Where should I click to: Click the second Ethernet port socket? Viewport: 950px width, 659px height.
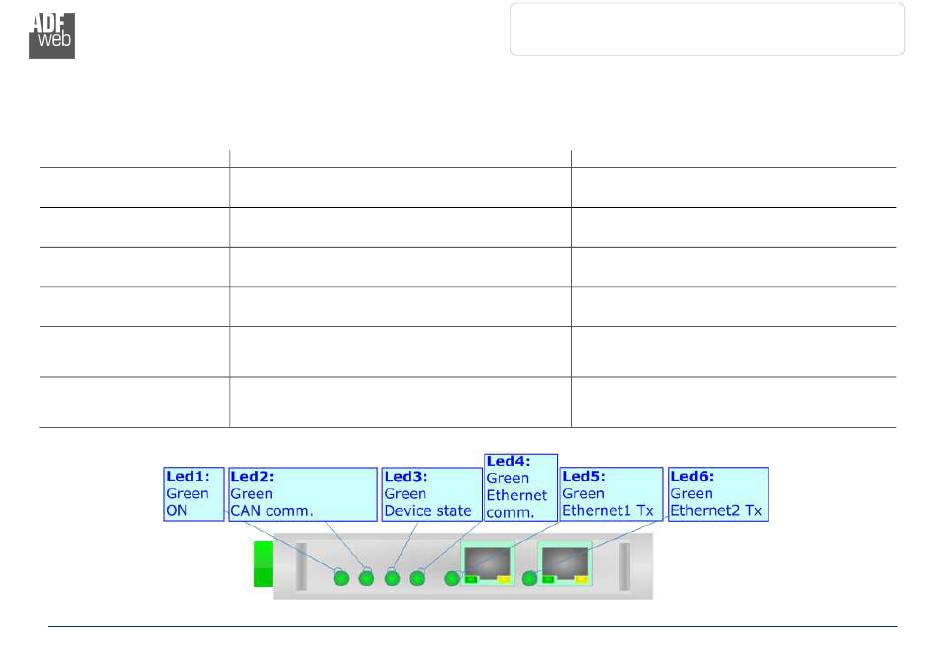point(565,564)
